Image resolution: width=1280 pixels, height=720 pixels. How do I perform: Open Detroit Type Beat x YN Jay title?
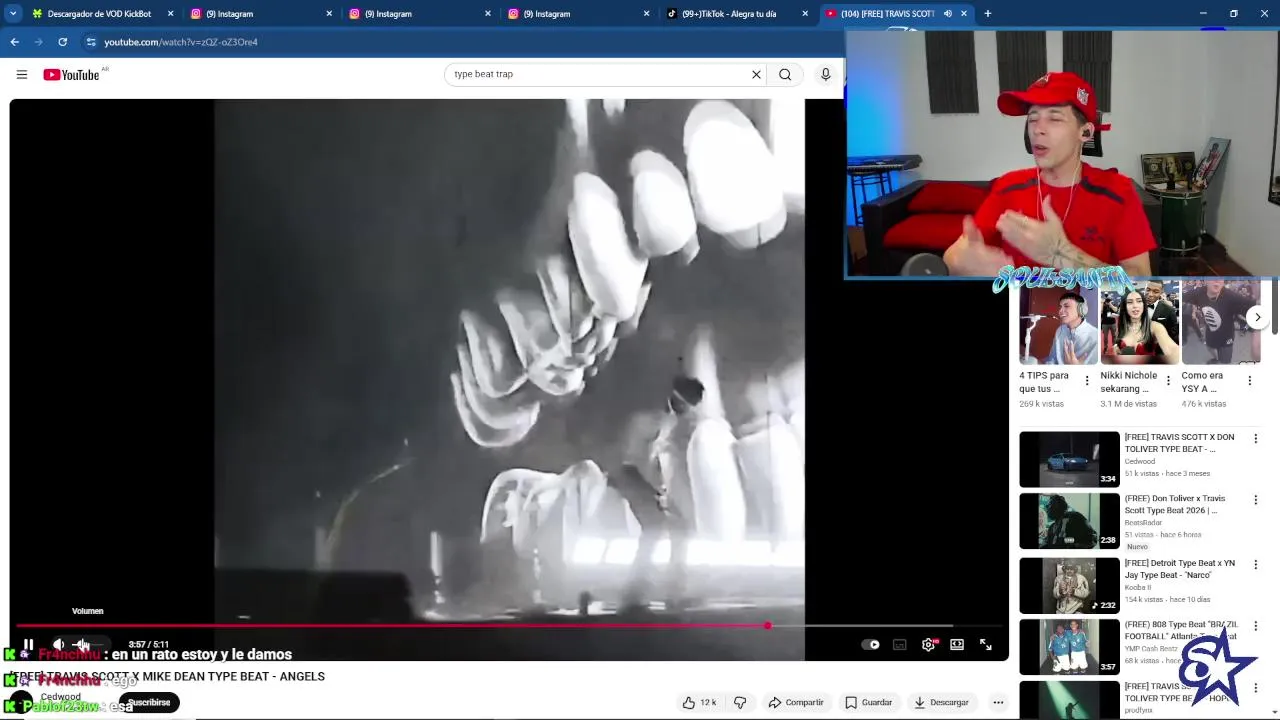tap(1179, 569)
